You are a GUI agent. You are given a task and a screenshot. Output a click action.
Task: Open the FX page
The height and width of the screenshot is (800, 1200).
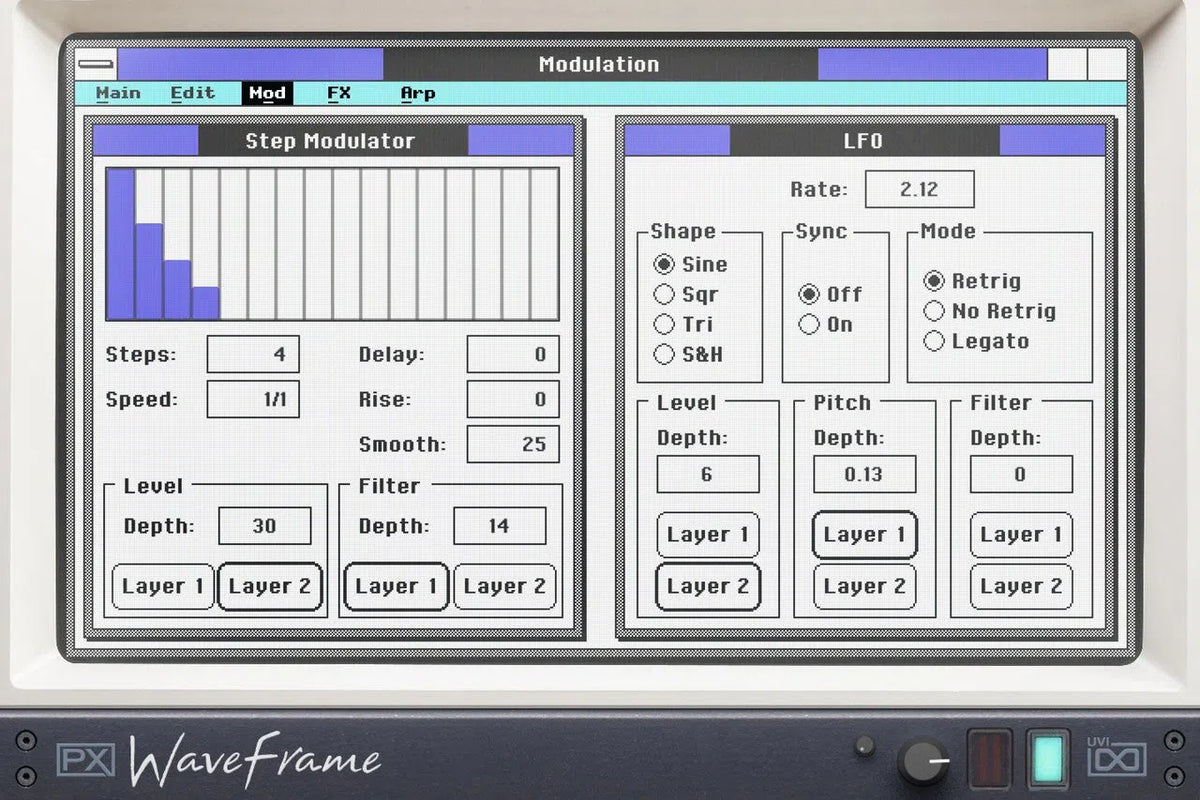(338, 93)
